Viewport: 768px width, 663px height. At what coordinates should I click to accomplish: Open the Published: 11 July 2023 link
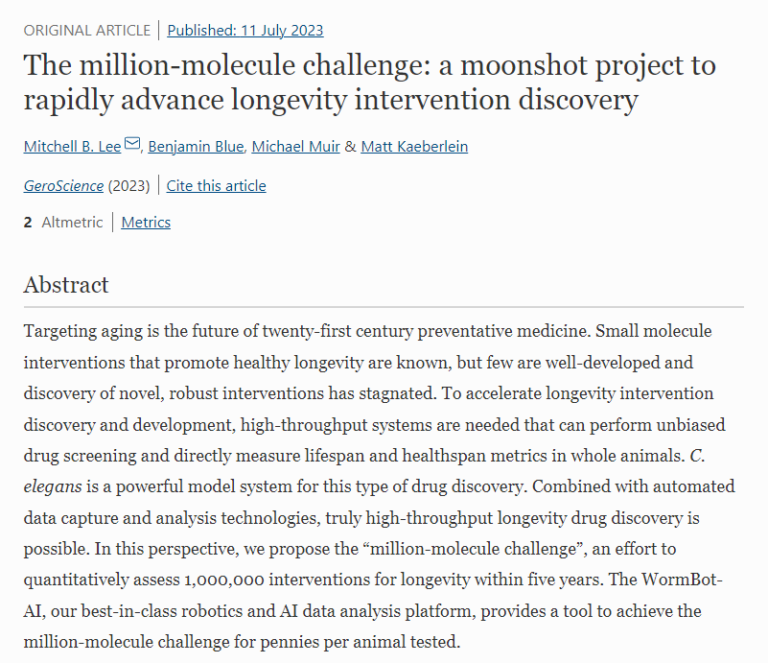pyautogui.click(x=245, y=30)
